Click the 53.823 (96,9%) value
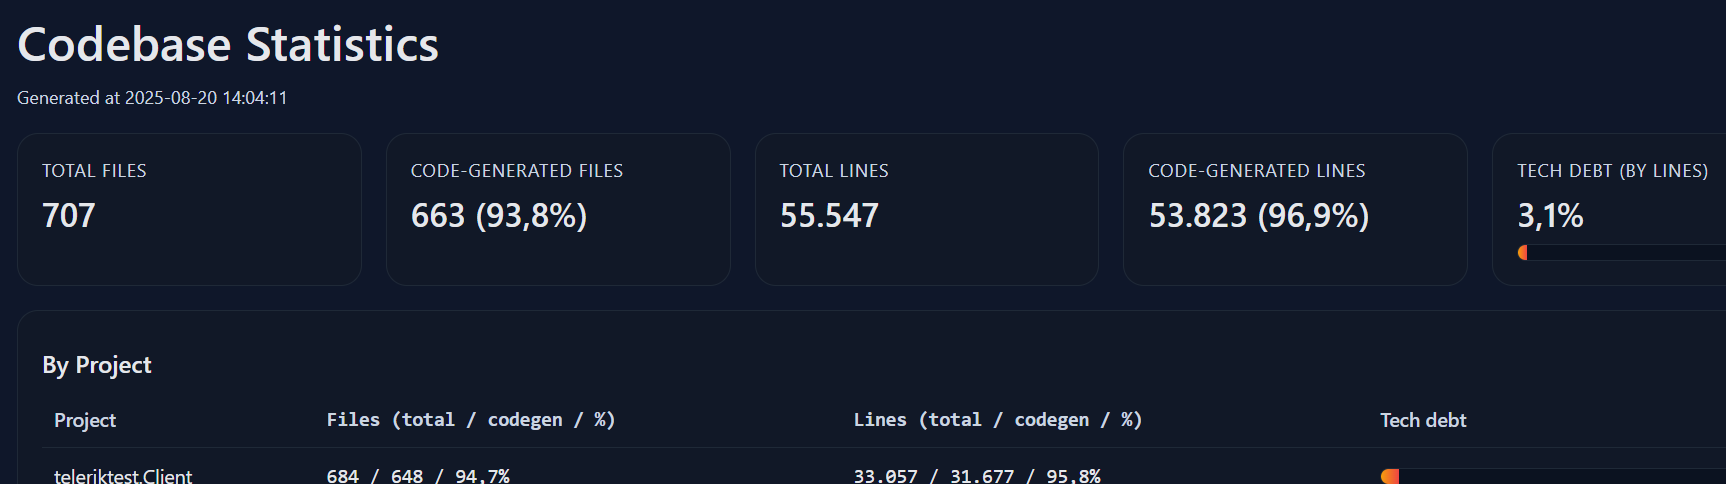Viewport: 1726px width, 484px height. (1259, 215)
